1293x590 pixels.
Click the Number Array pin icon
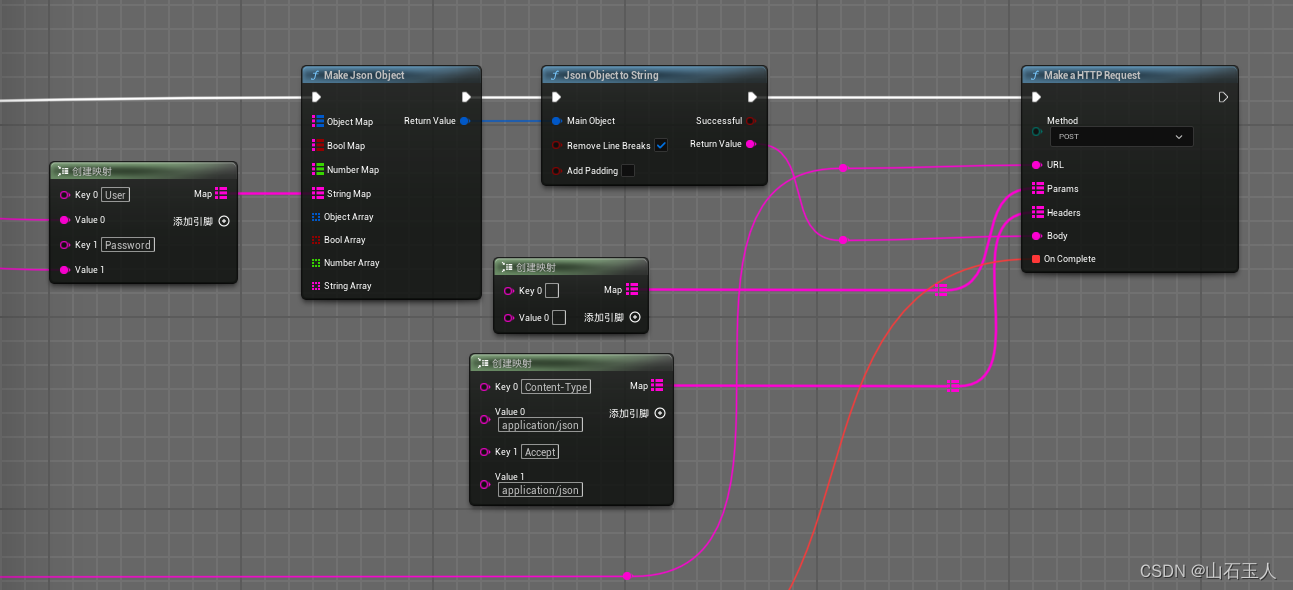tap(316, 263)
